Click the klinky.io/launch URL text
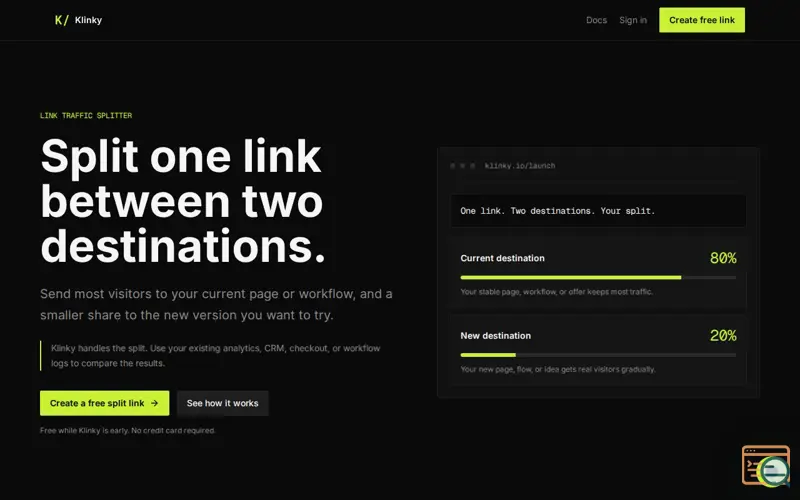This screenshot has width=800, height=500. (x=519, y=166)
